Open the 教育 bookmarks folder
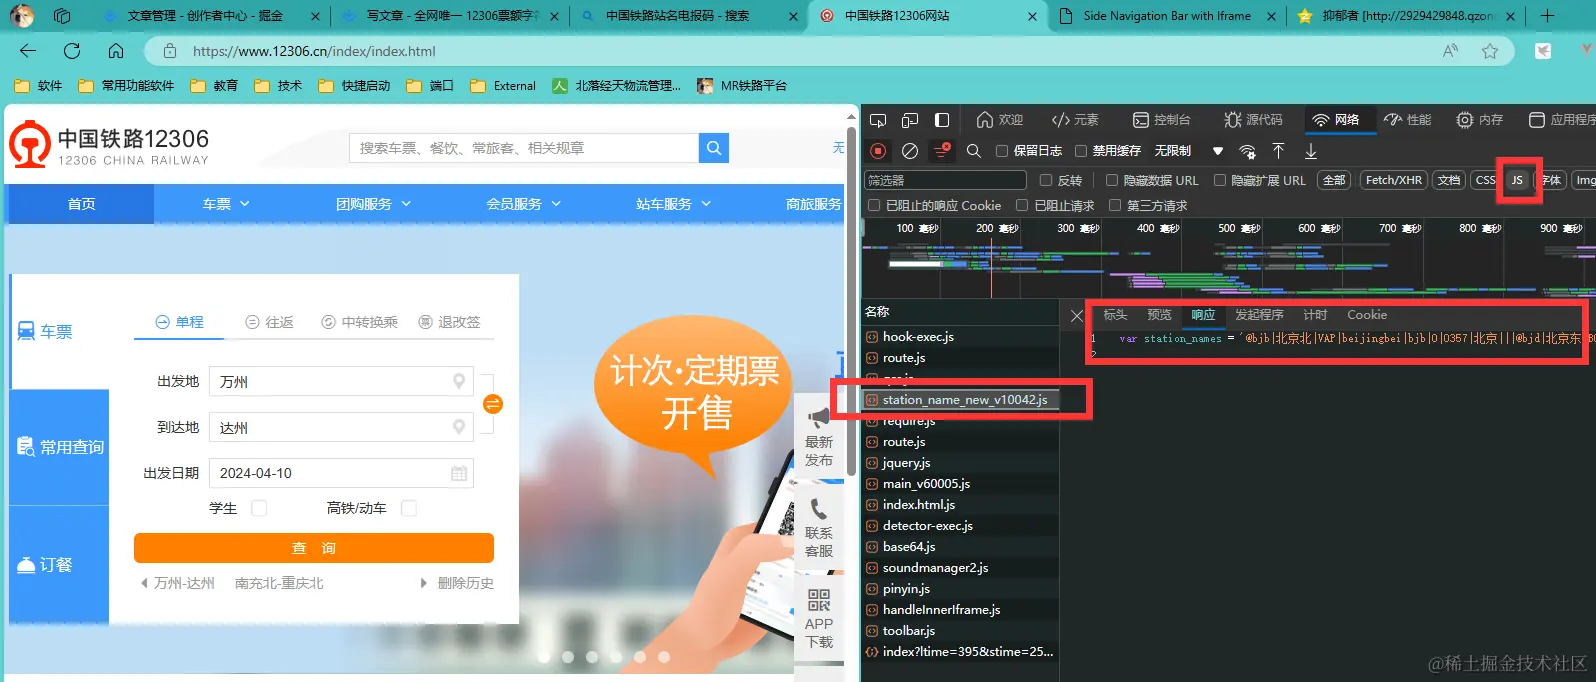 click(x=214, y=86)
